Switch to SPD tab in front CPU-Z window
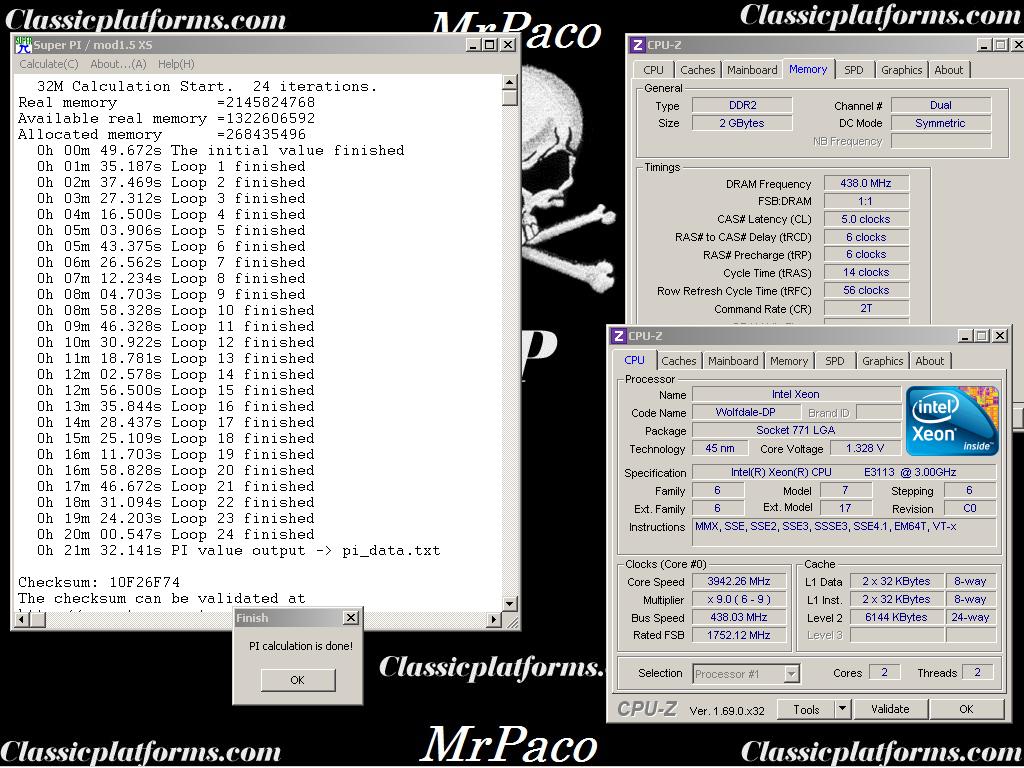 coord(835,360)
